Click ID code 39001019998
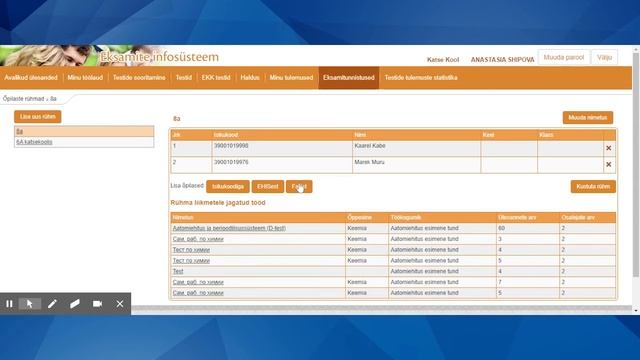The width and height of the screenshot is (640, 360). (231, 146)
